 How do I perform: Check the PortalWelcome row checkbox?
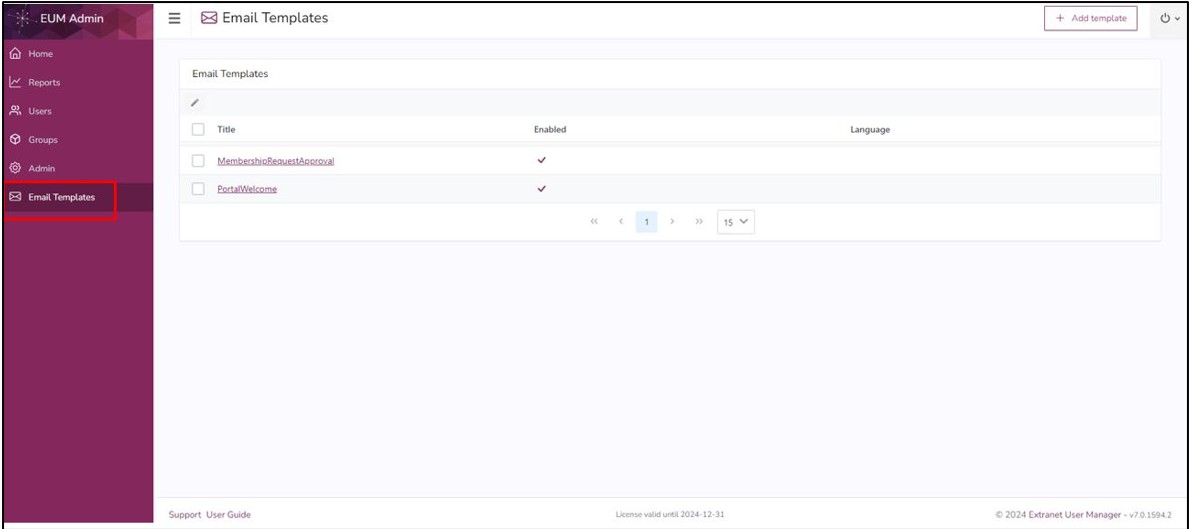(x=199, y=189)
